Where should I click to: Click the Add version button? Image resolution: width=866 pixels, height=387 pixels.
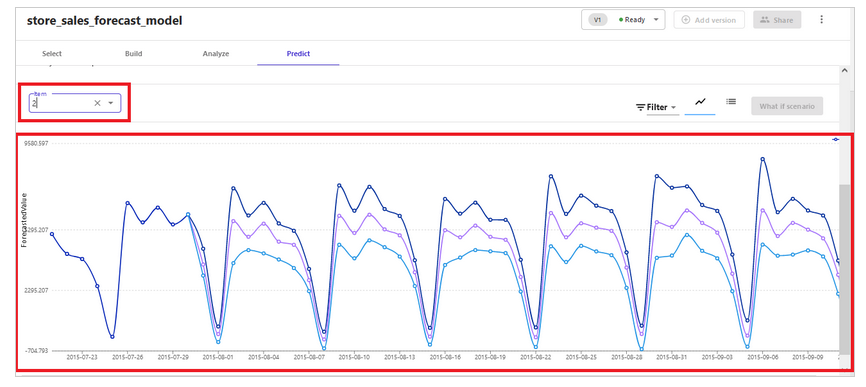[709, 20]
